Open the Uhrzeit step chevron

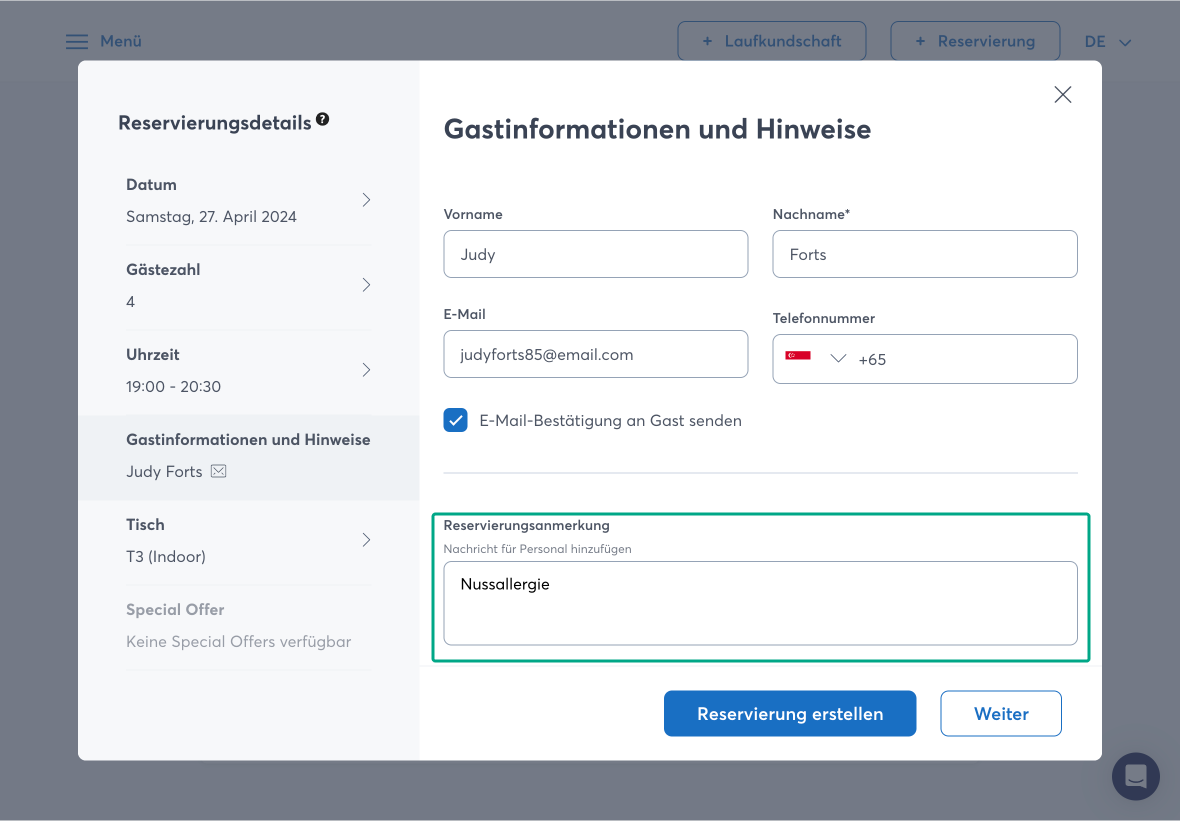tap(366, 370)
